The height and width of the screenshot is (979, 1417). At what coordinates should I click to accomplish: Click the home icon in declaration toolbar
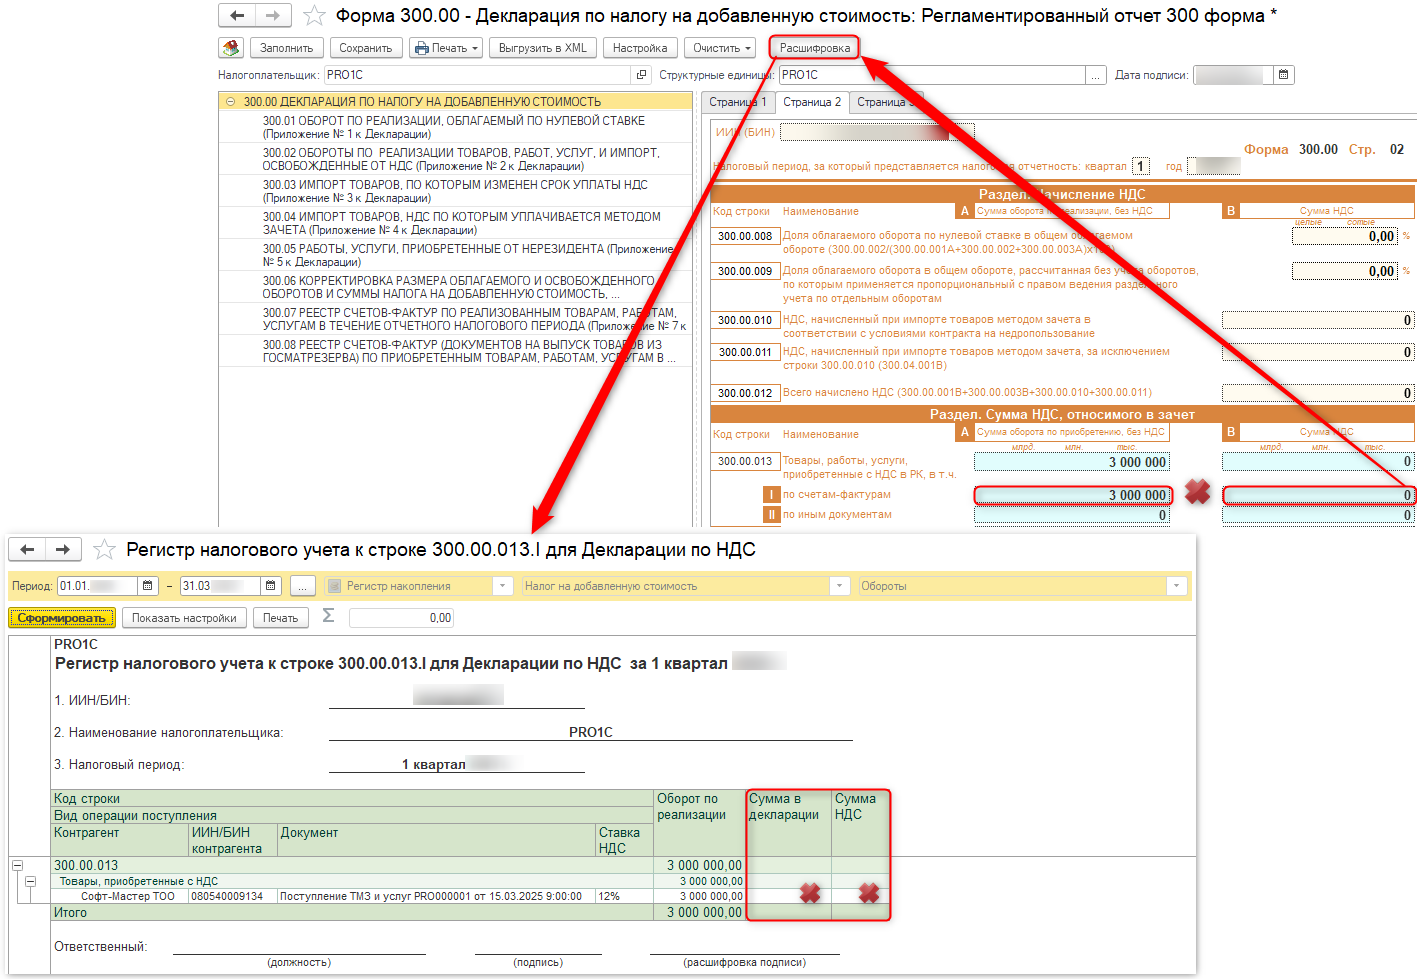[x=231, y=48]
